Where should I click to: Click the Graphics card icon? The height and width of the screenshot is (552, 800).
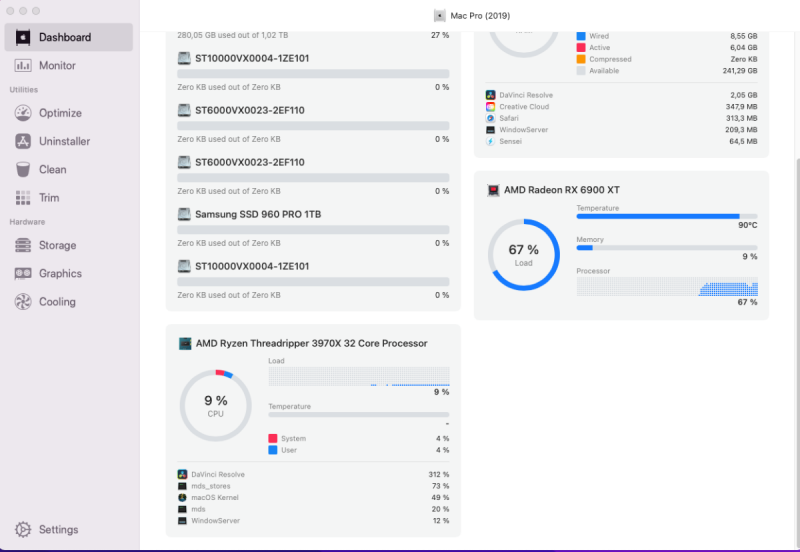coord(22,273)
